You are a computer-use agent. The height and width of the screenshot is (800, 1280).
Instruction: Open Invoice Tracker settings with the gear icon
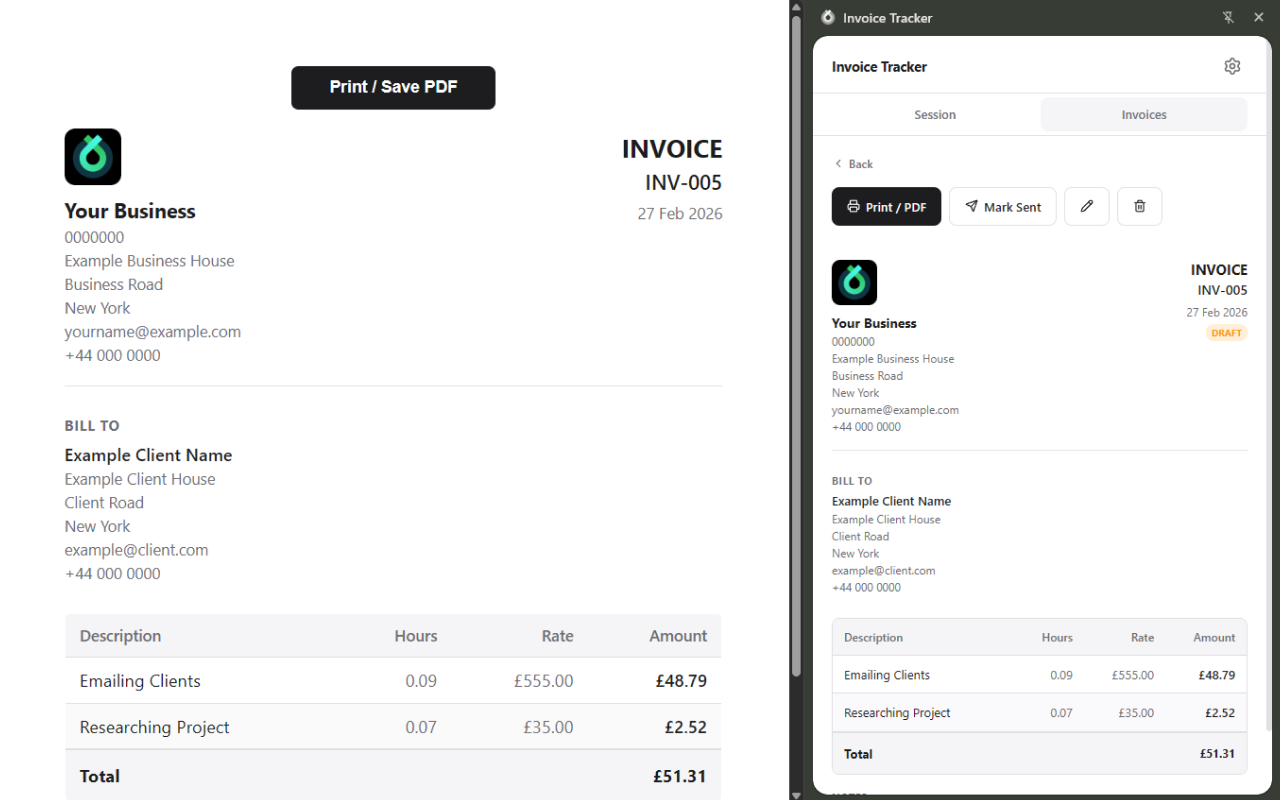[1232, 66]
